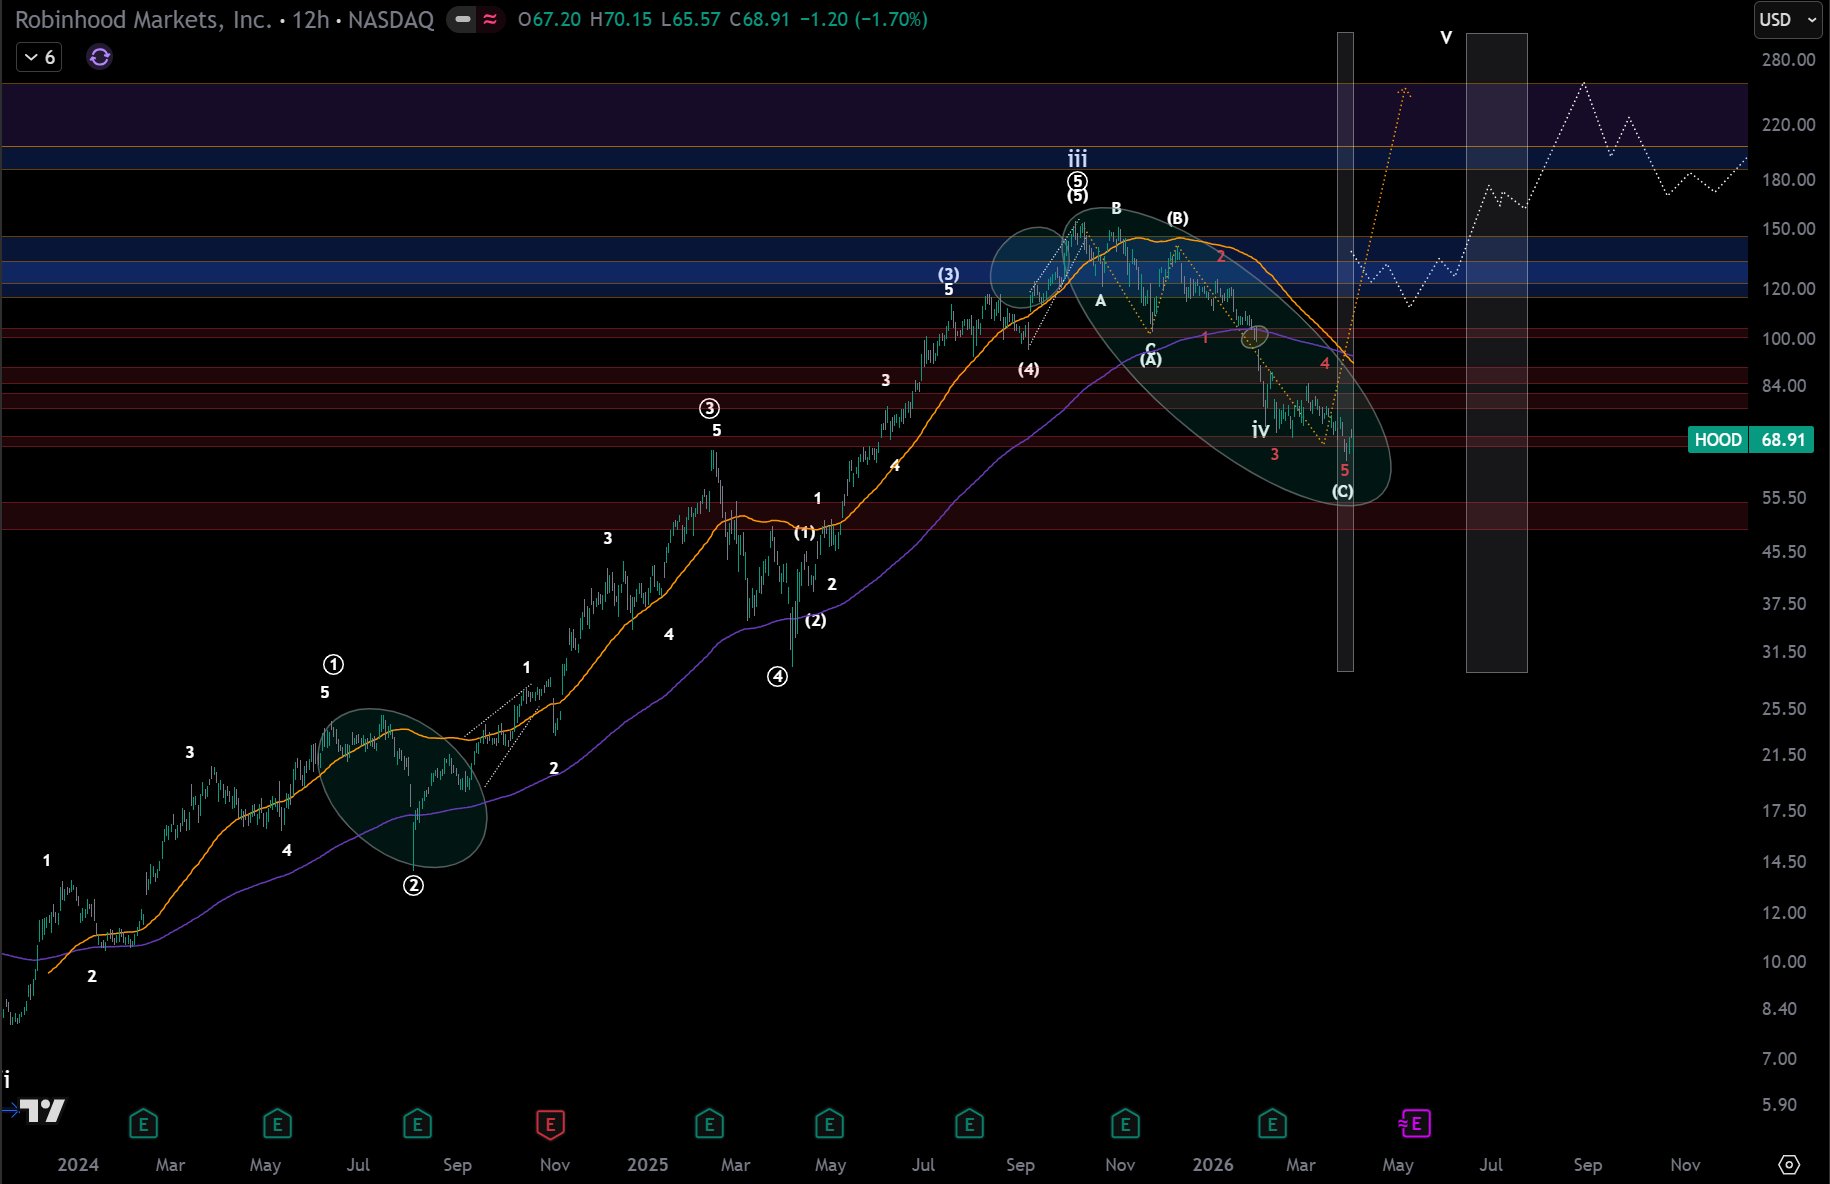Image resolution: width=1830 pixels, height=1184 pixels.
Task: Collapse the 6 indicators legend
Action: point(40,57)
